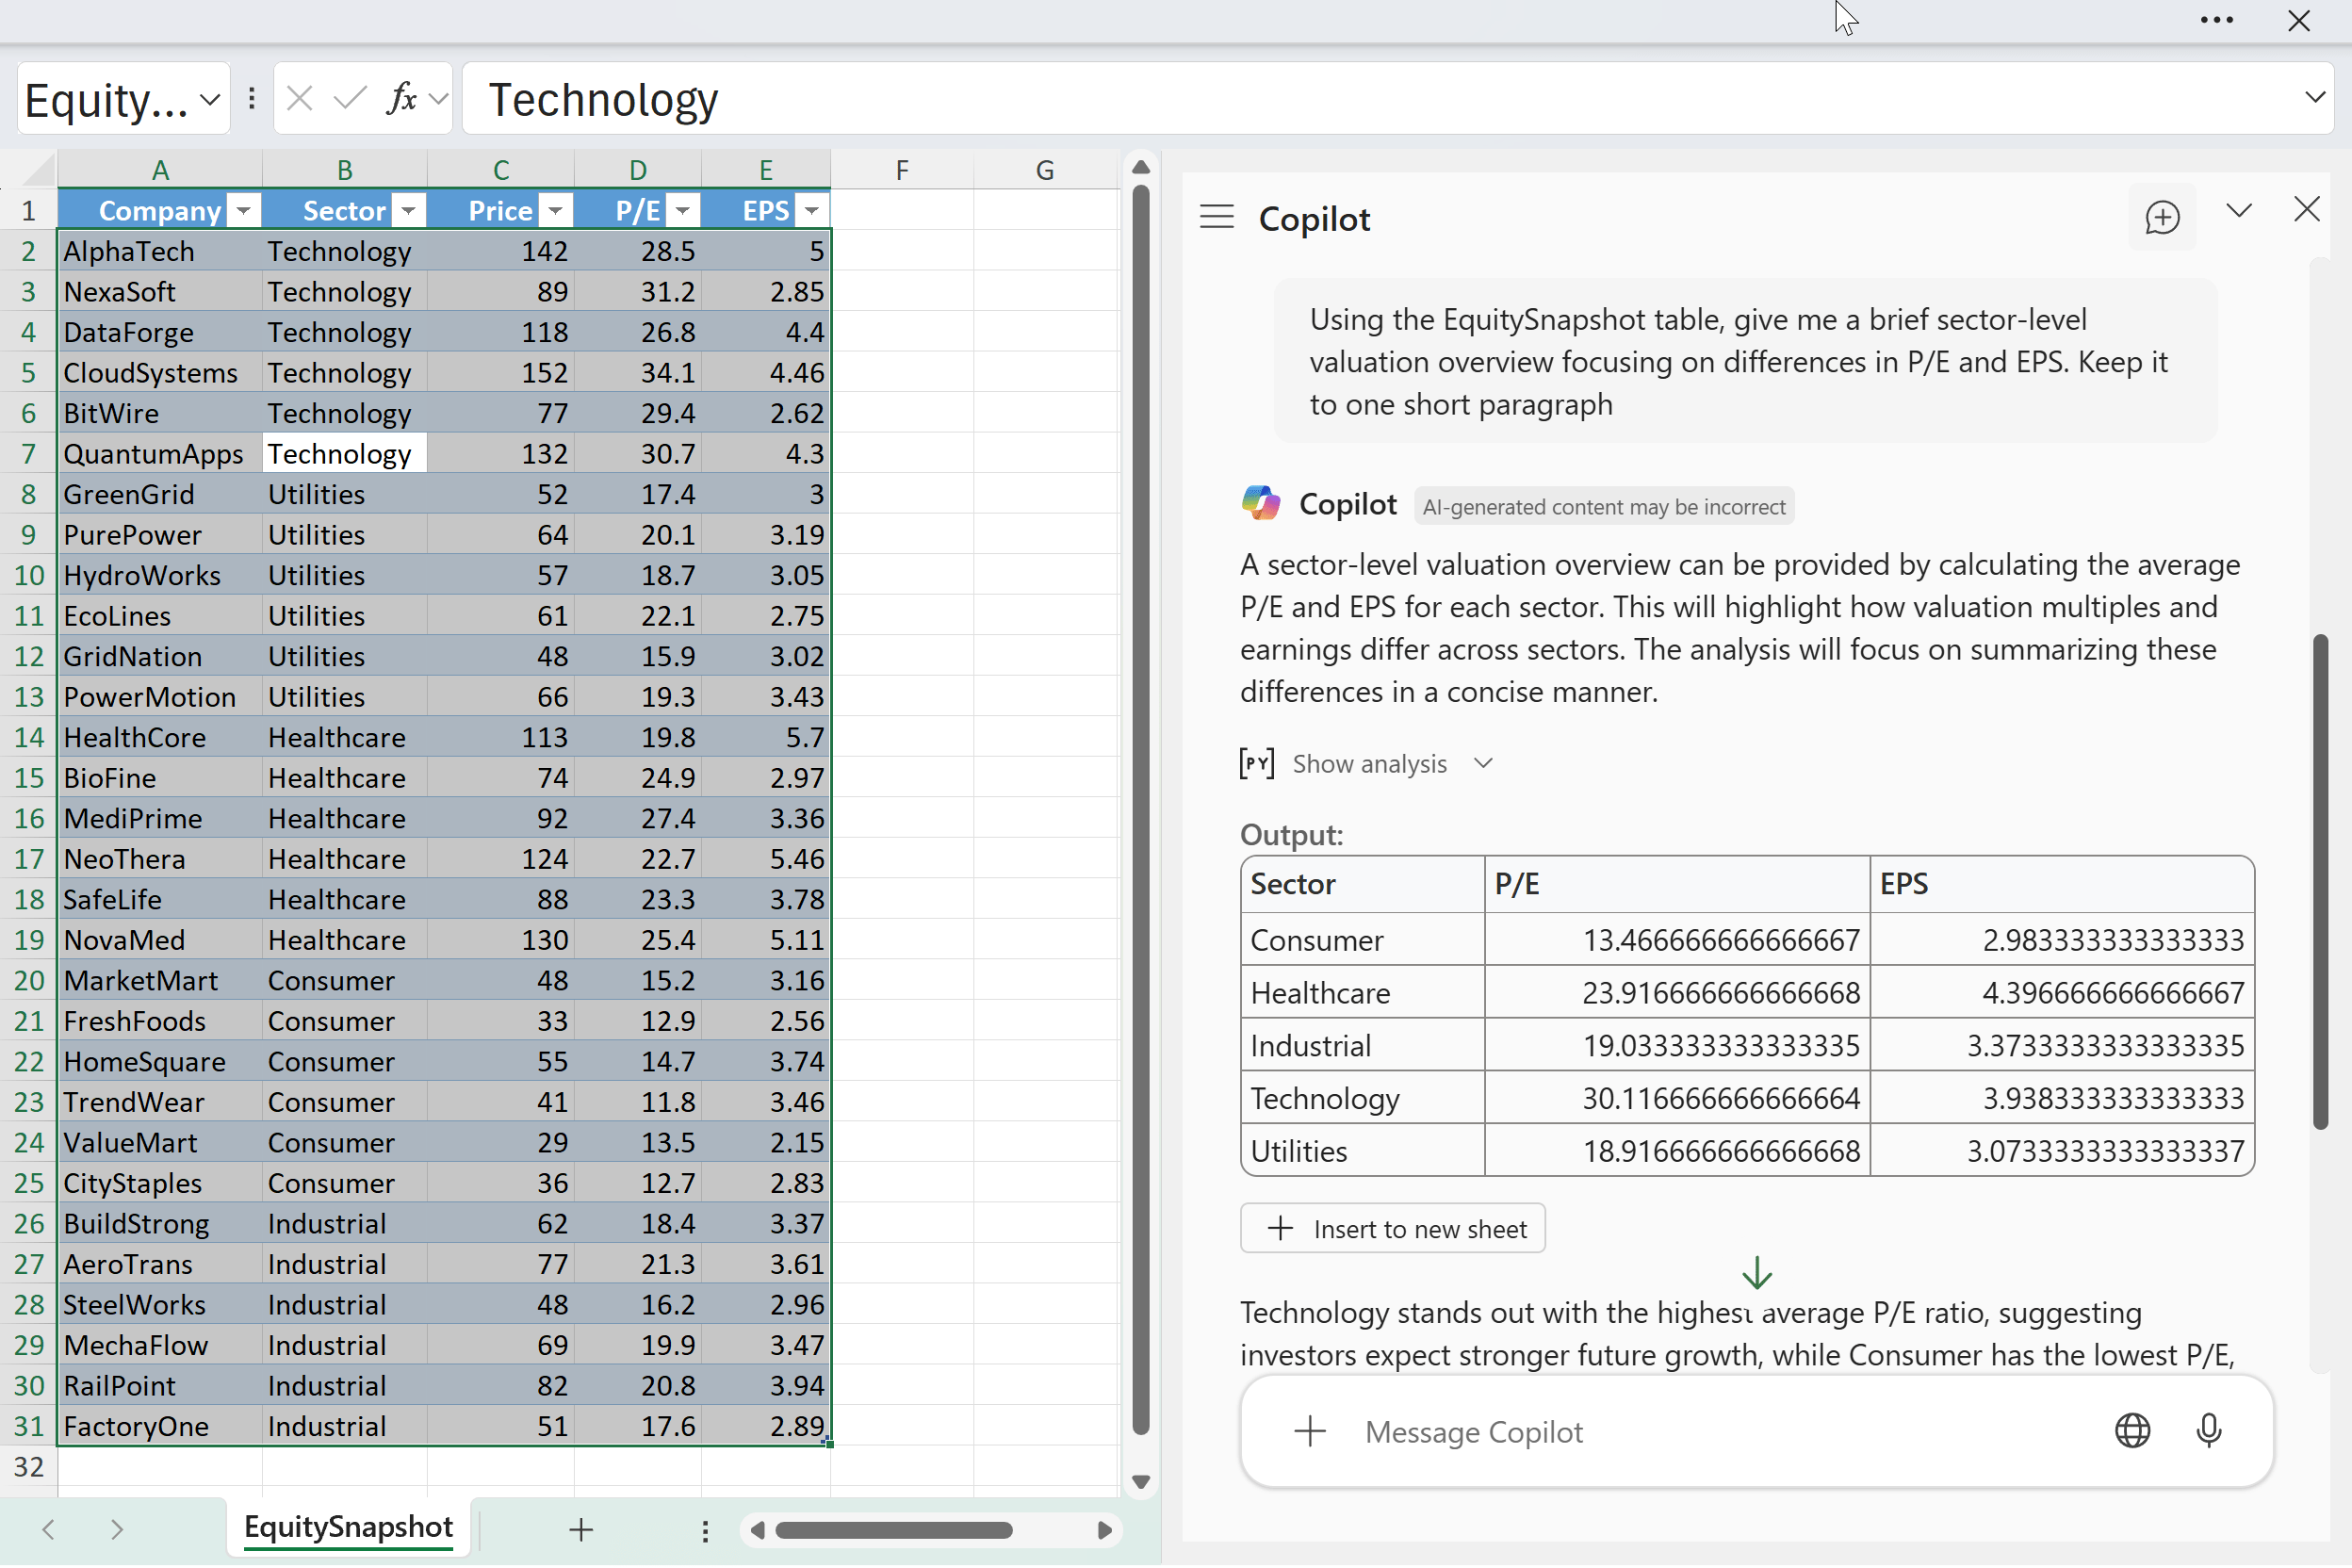Screen dimensions: 2352x1568
Task: Click the confirm entry checkmark in formula bar
Action: pyautogui.click(x=349, y=99)
